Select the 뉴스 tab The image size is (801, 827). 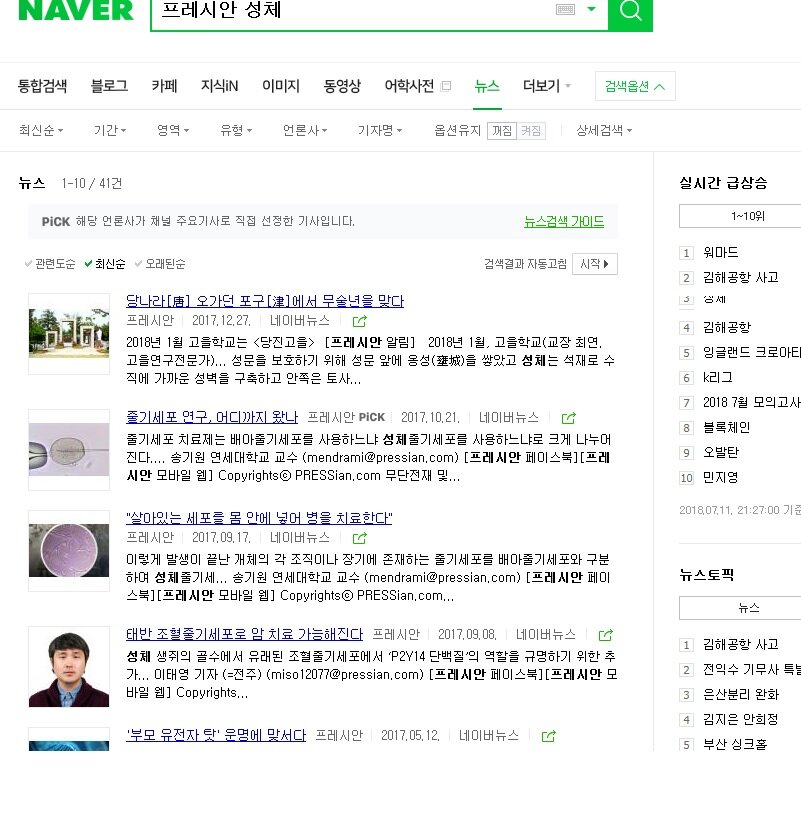(x=487, y=86)
